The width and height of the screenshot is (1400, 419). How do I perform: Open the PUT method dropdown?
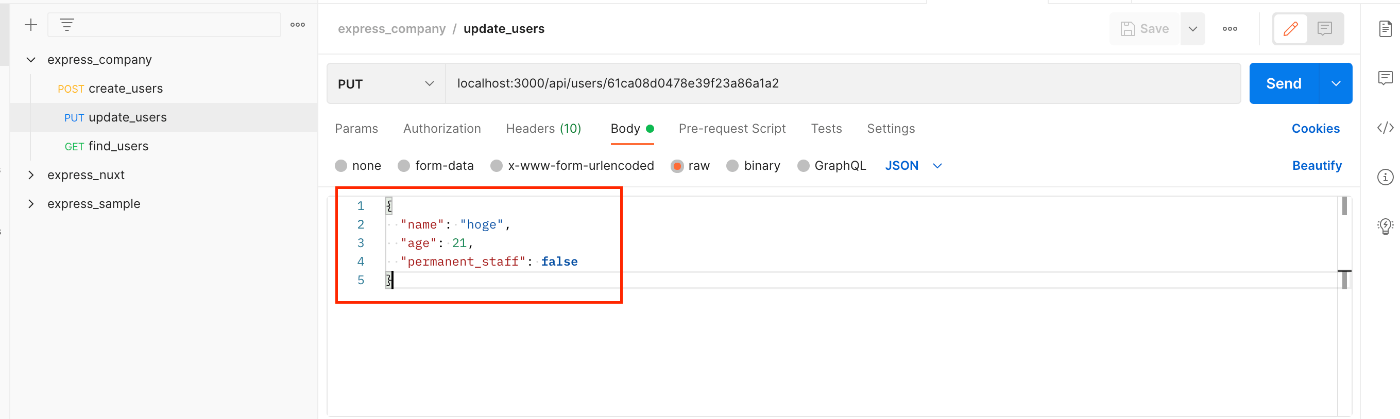coord(386,84)
